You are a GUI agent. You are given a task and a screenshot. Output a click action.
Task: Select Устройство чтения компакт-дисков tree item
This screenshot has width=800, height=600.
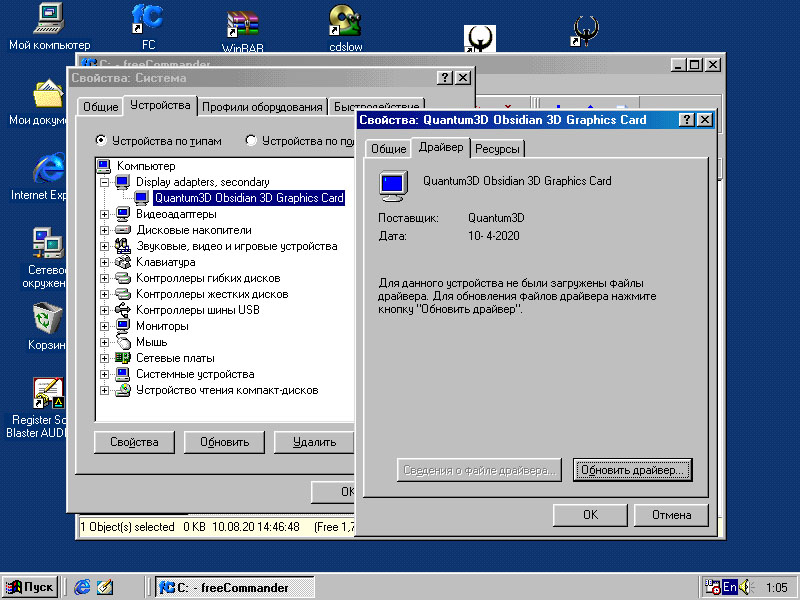tap(227, 390)
